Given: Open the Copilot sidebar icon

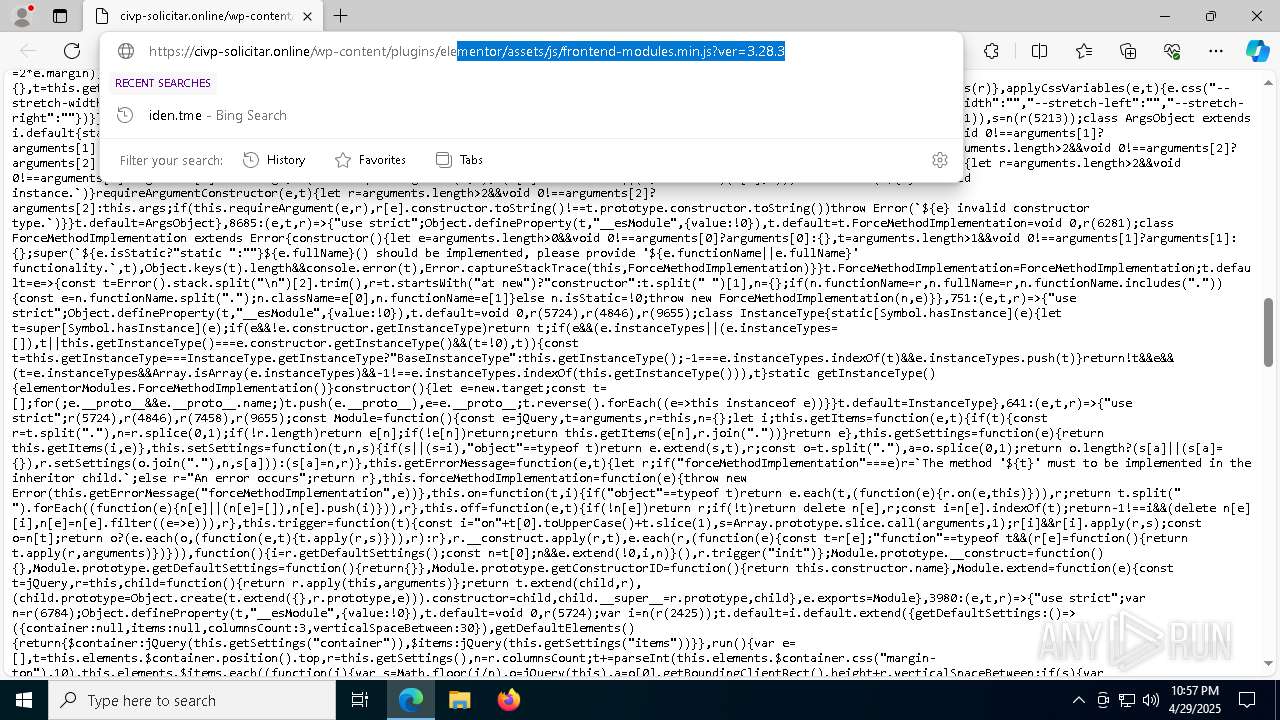Looking at the screenshot, I should [x=1257, y=51].
